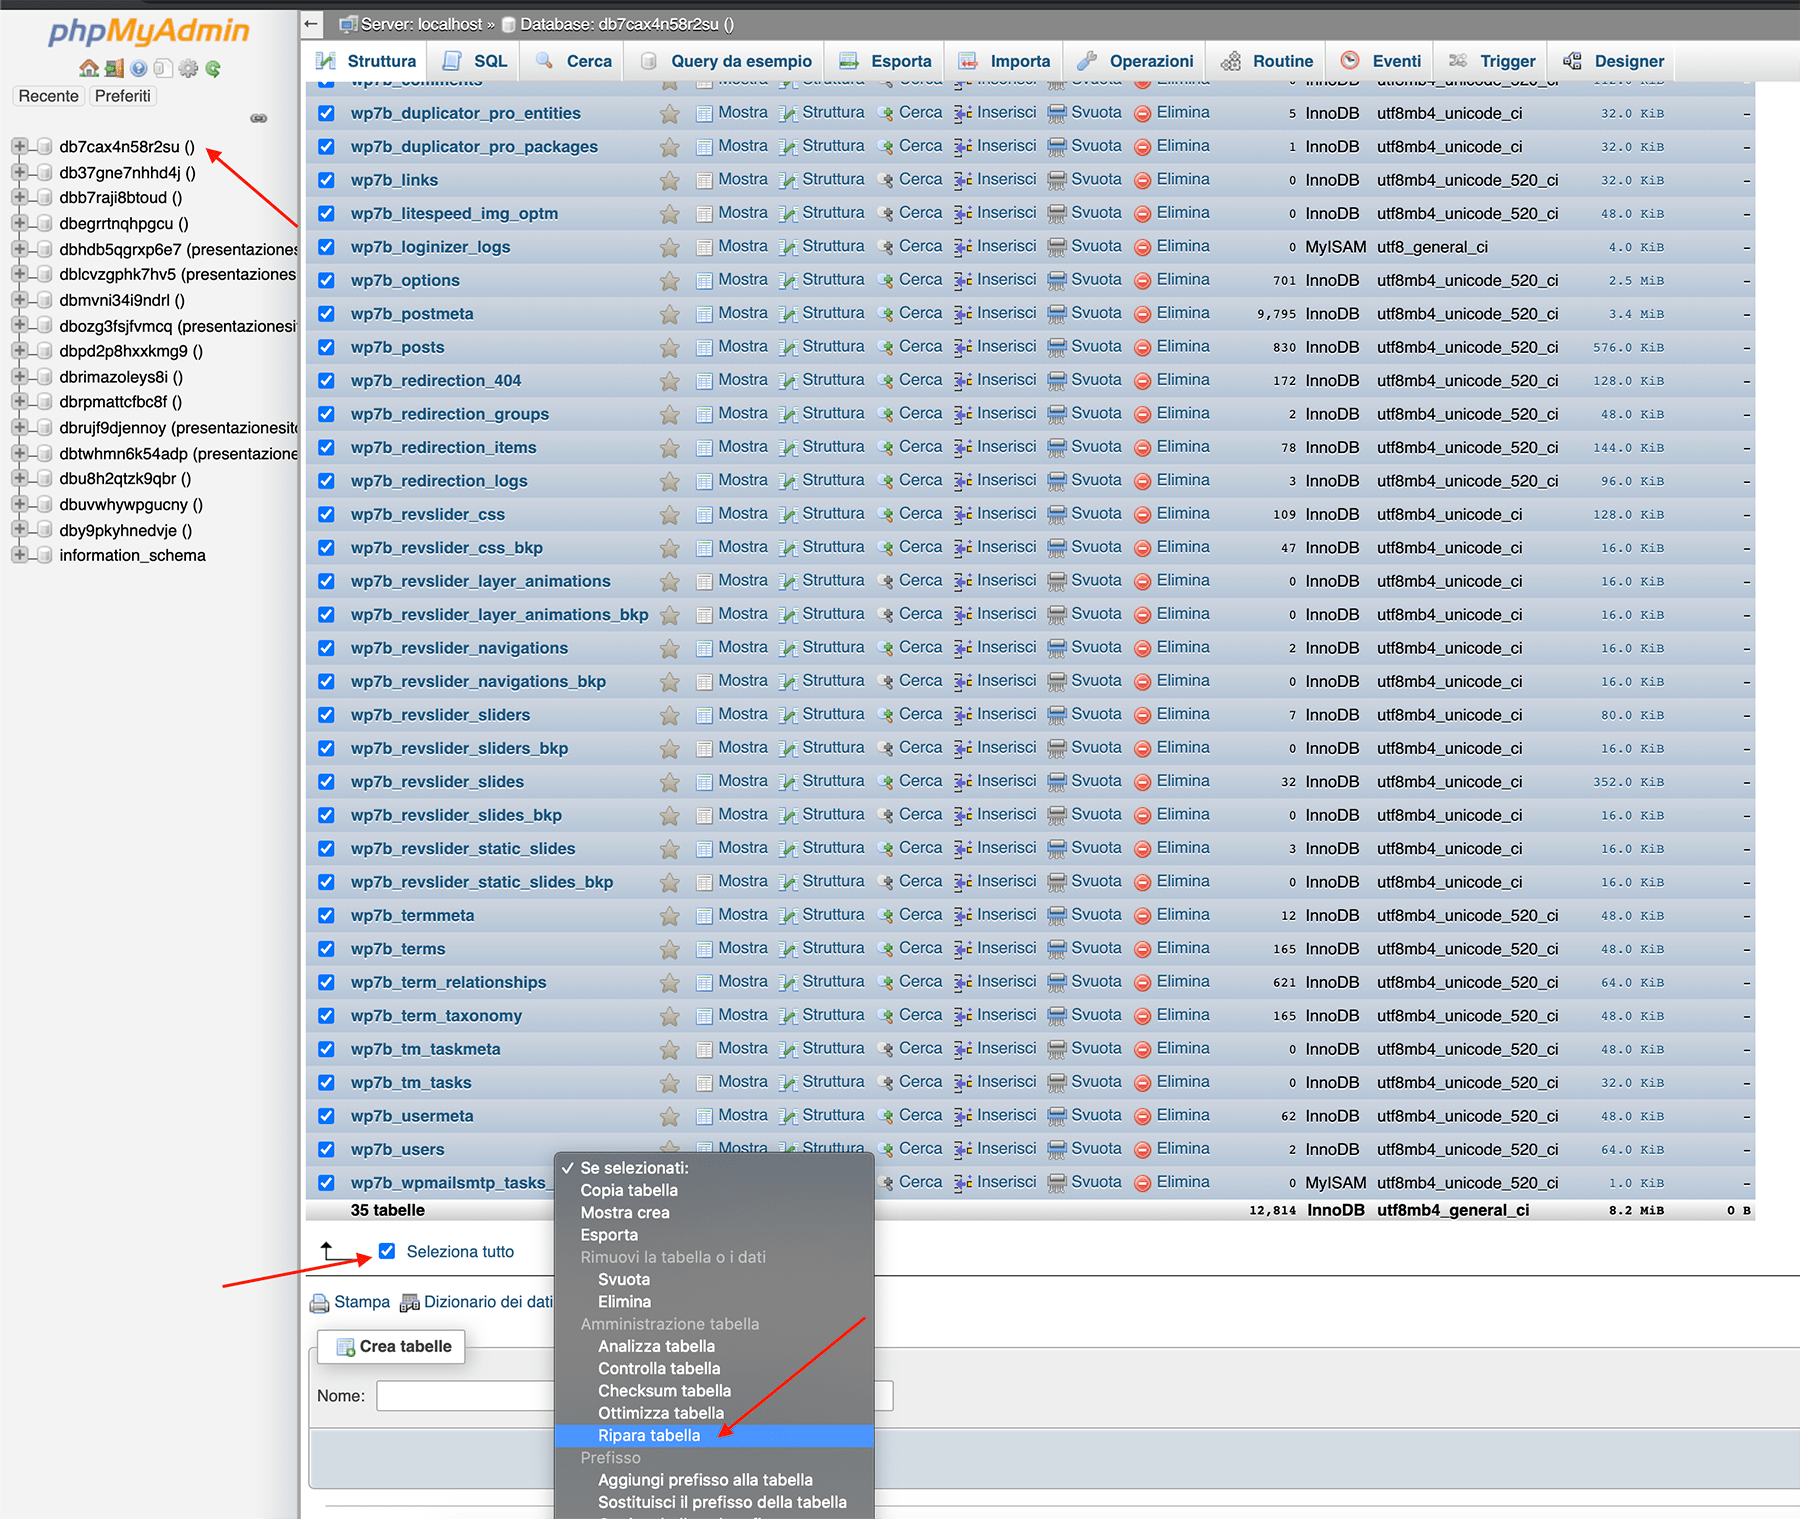Viewport: 1800px width, 1519px height.
Task: Uncheck wp7b_users table checkbox
Action: 326,1149
